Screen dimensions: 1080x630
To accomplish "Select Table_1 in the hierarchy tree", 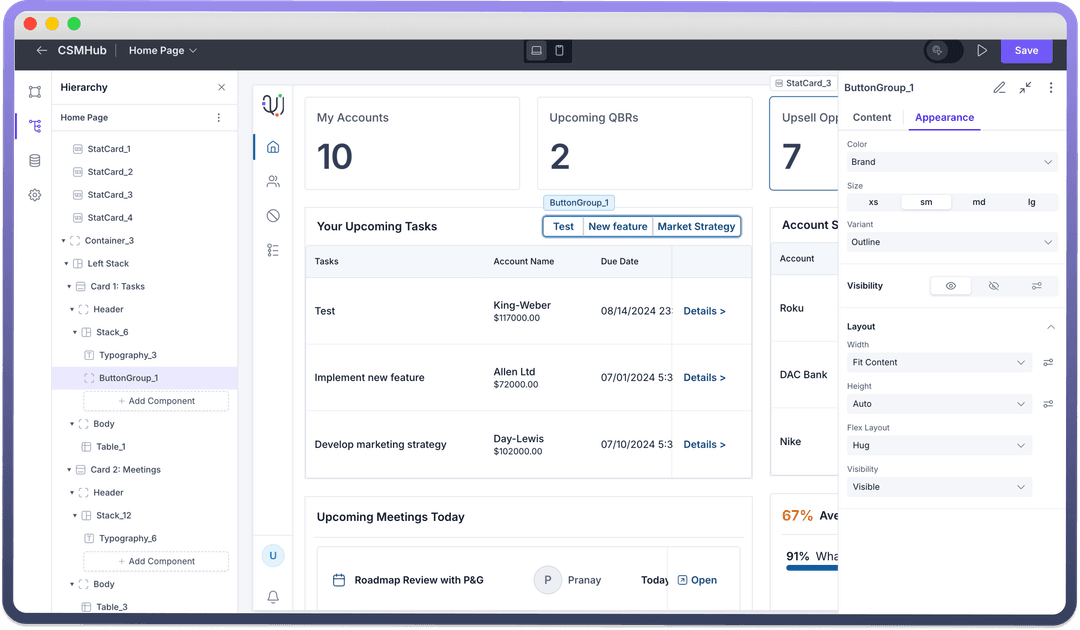I will point(110,447).
